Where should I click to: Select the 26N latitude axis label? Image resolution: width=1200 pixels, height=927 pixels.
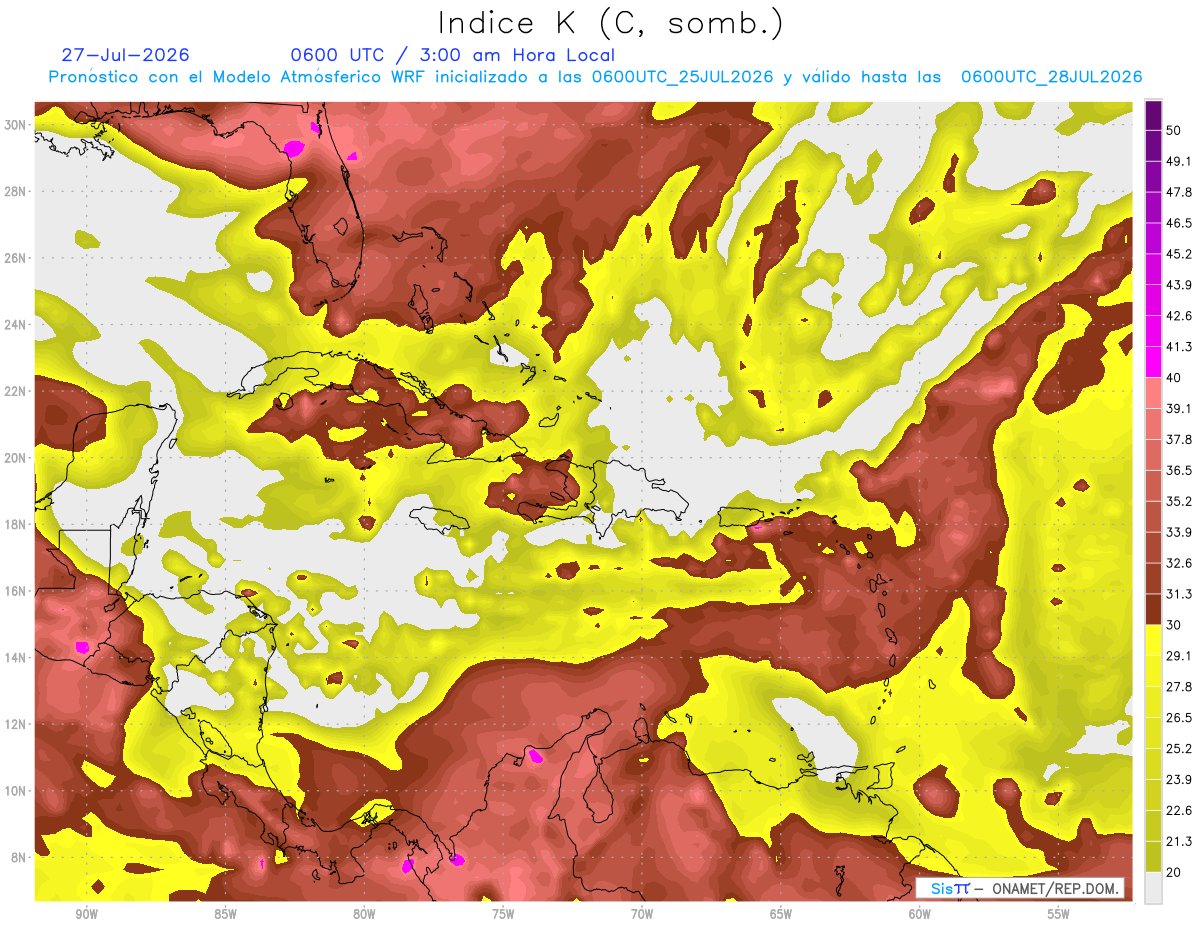pos(16,257)
